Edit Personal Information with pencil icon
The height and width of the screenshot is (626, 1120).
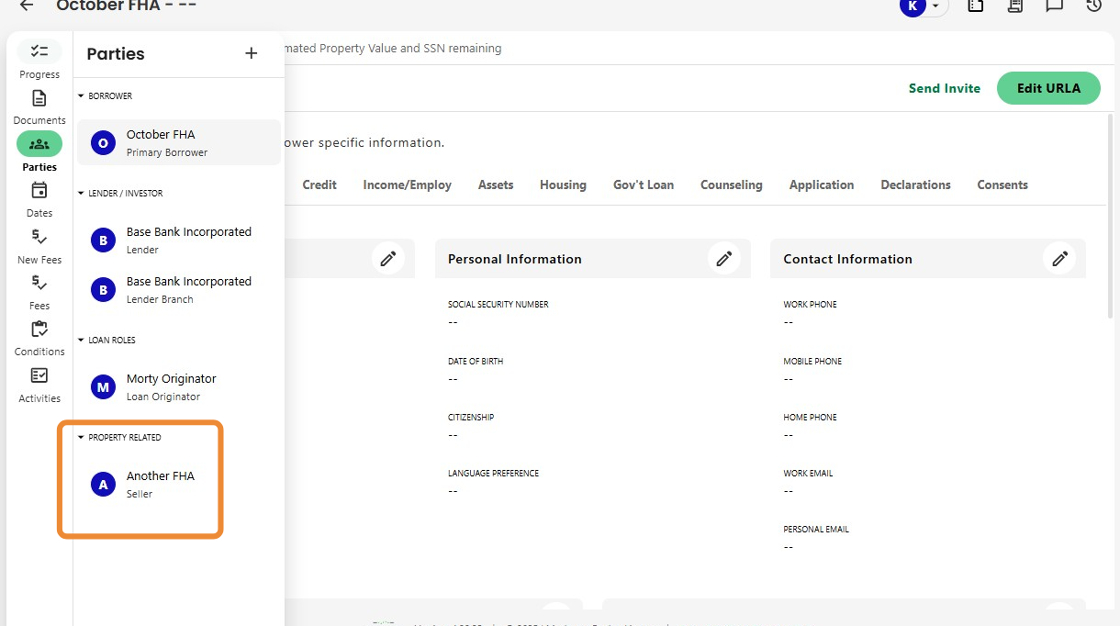tap(724, 259)
